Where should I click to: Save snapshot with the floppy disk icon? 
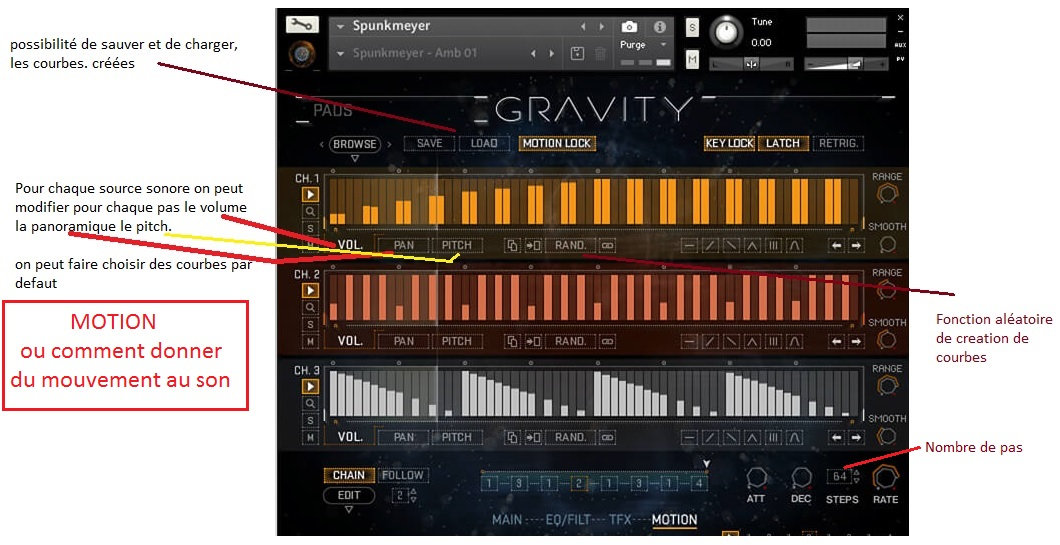577,53
